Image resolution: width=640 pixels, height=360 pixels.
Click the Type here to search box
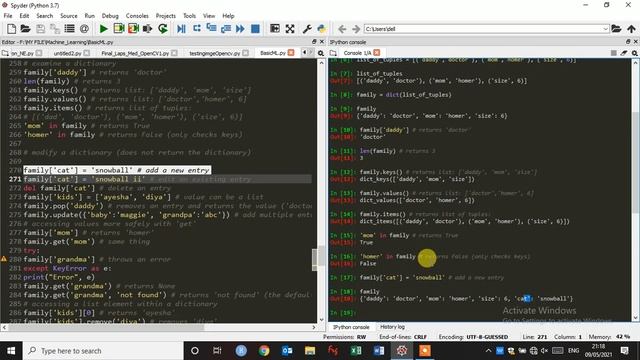(103, 351)
